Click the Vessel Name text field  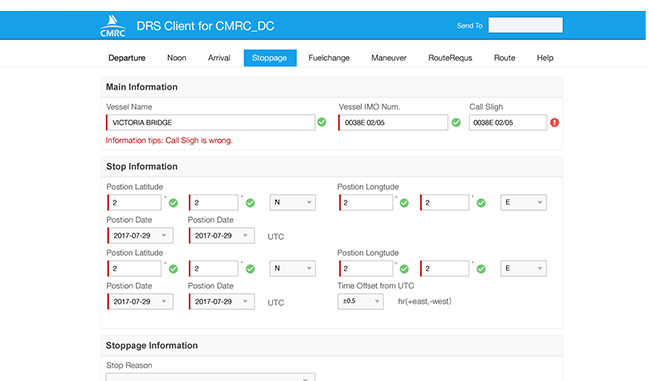click(x=211, y=122)
